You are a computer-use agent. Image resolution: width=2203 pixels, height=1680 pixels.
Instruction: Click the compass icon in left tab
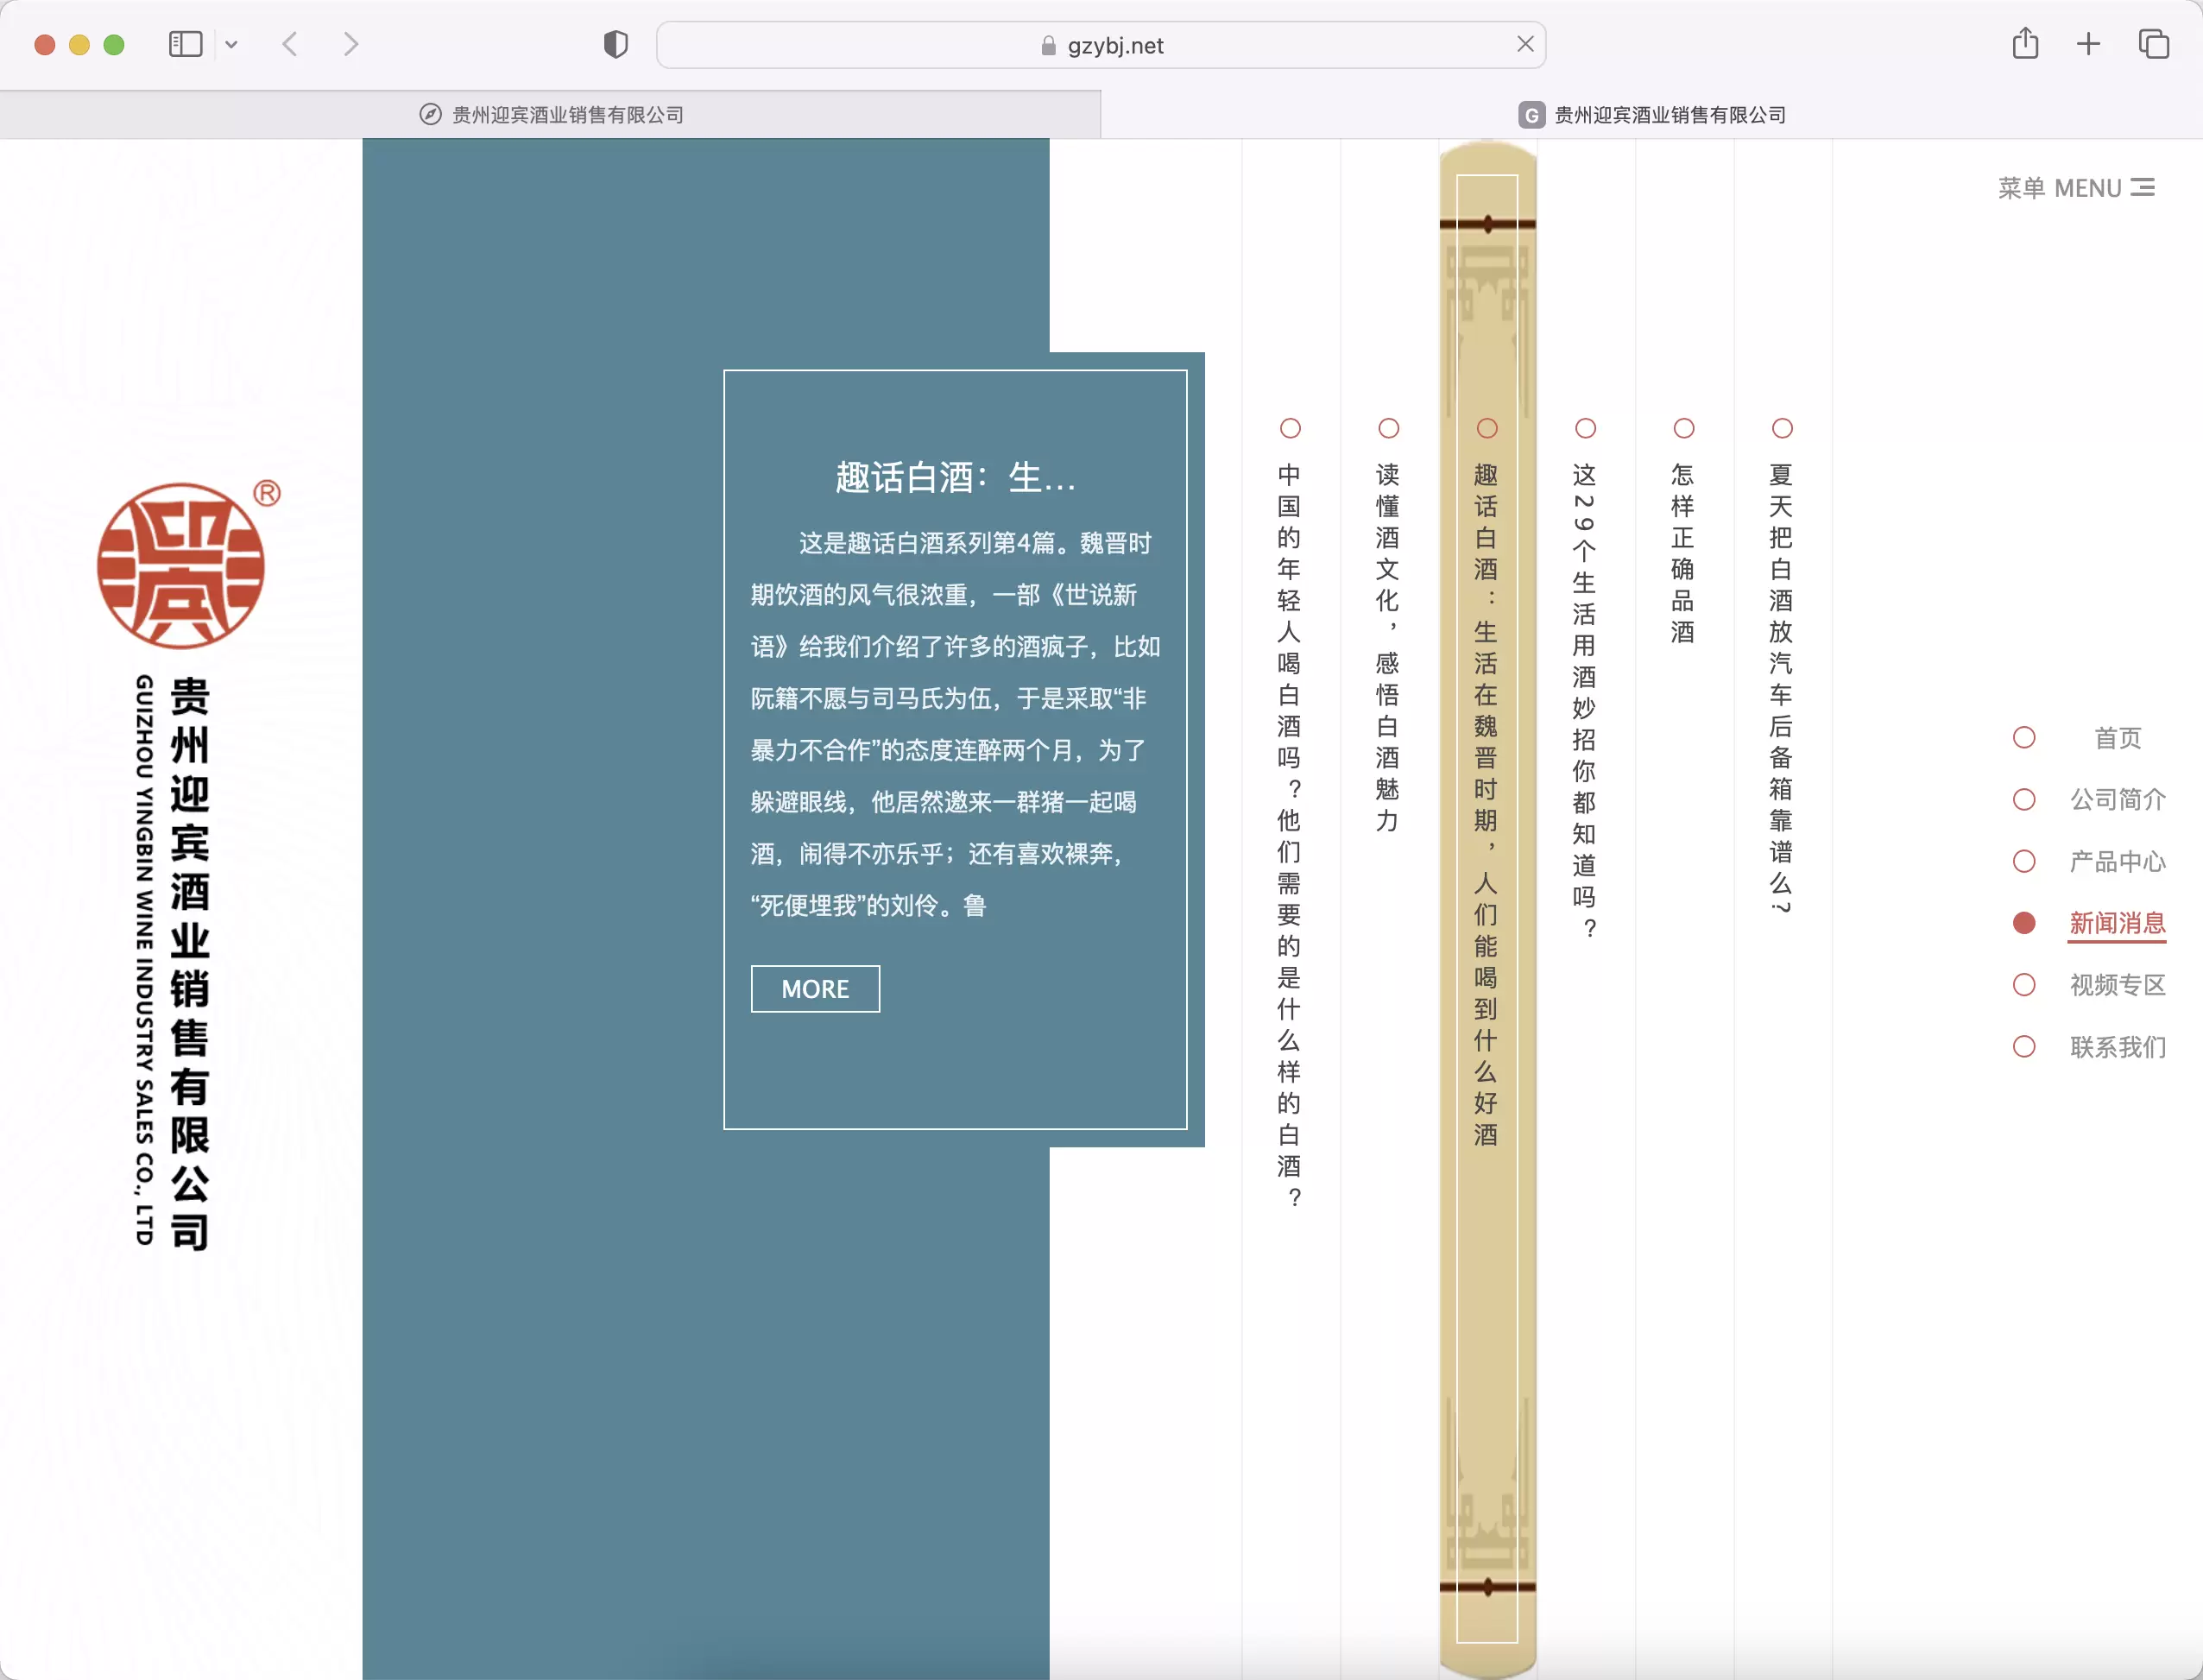430,115
